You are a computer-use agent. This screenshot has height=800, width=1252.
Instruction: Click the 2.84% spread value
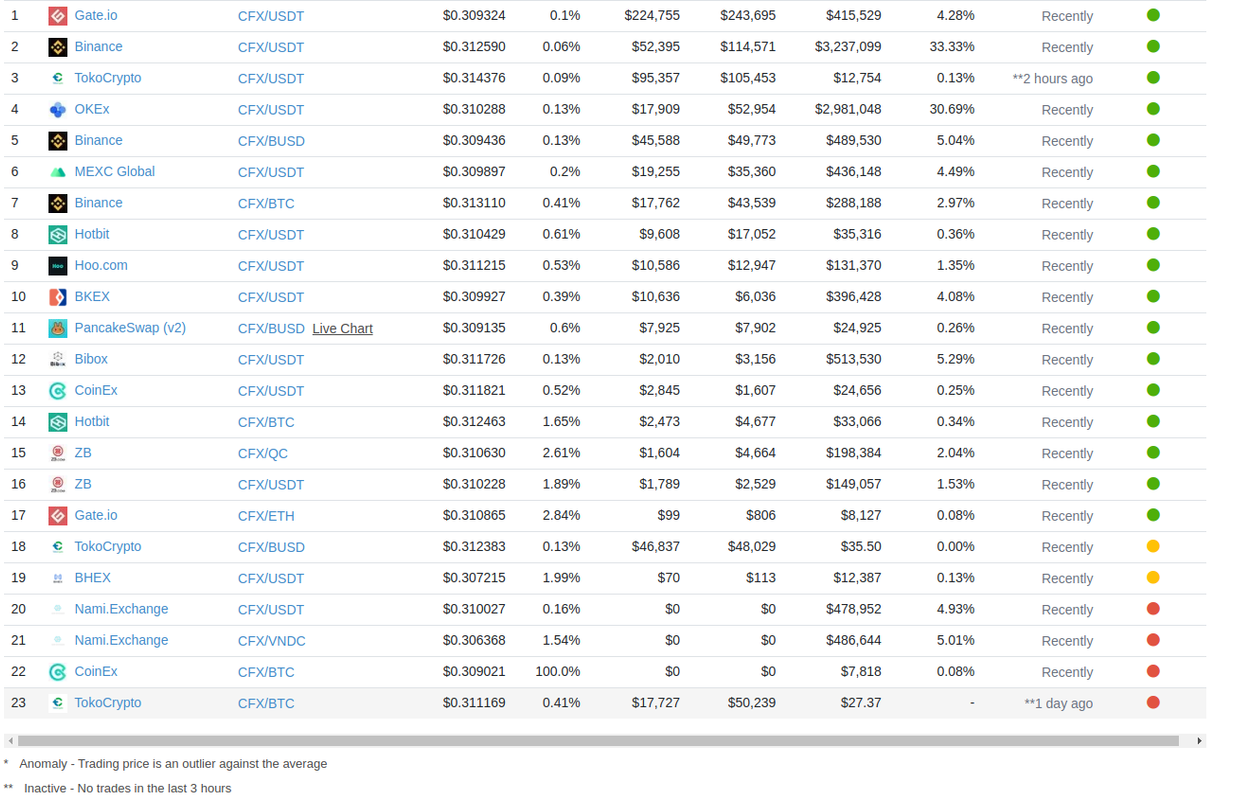point(561,515)
